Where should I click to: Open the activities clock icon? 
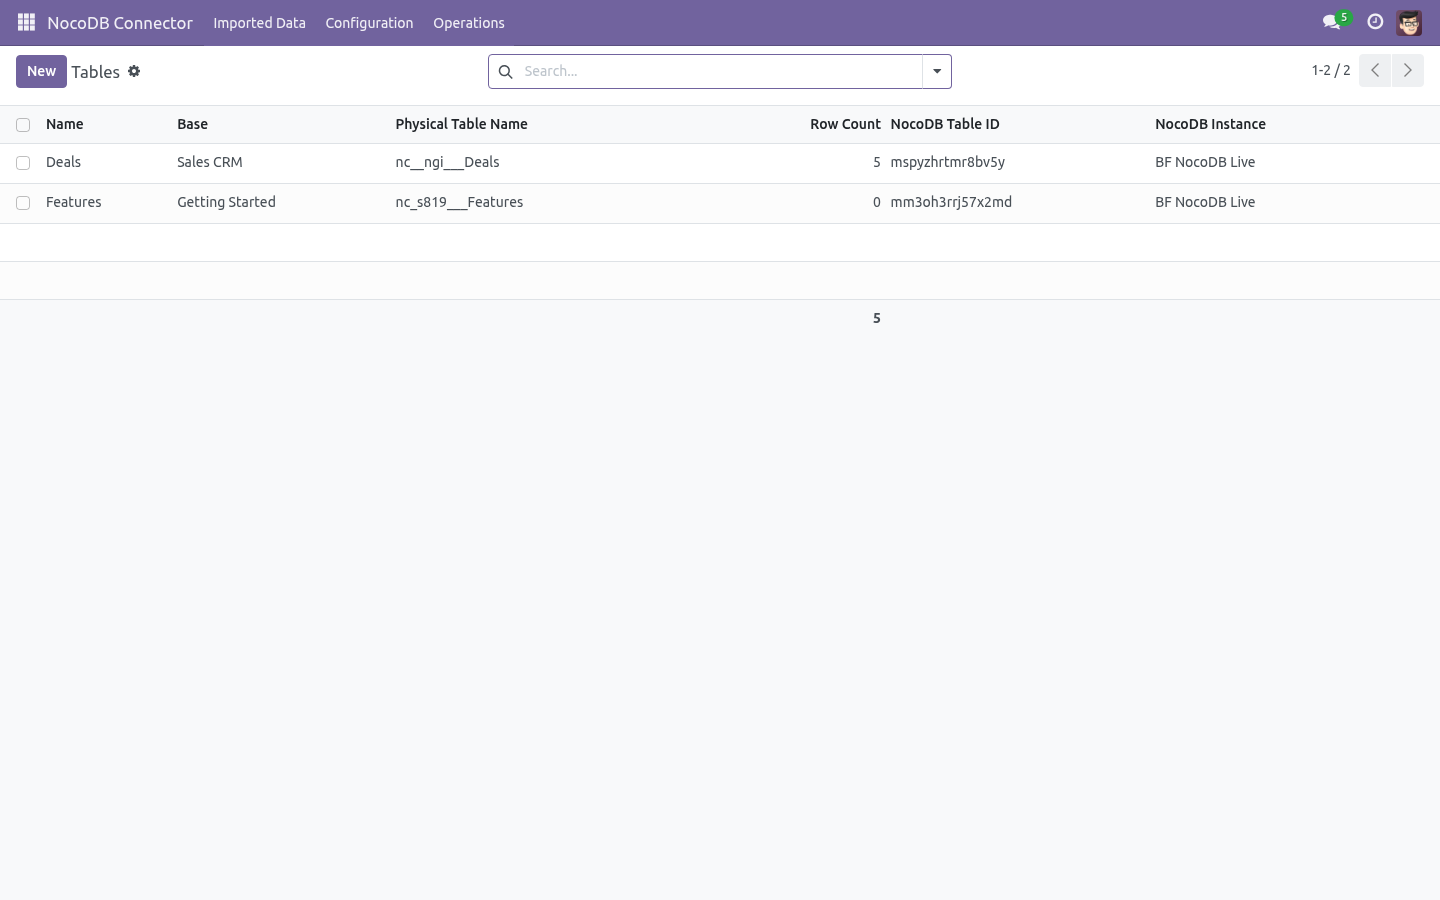(1375, 22)
